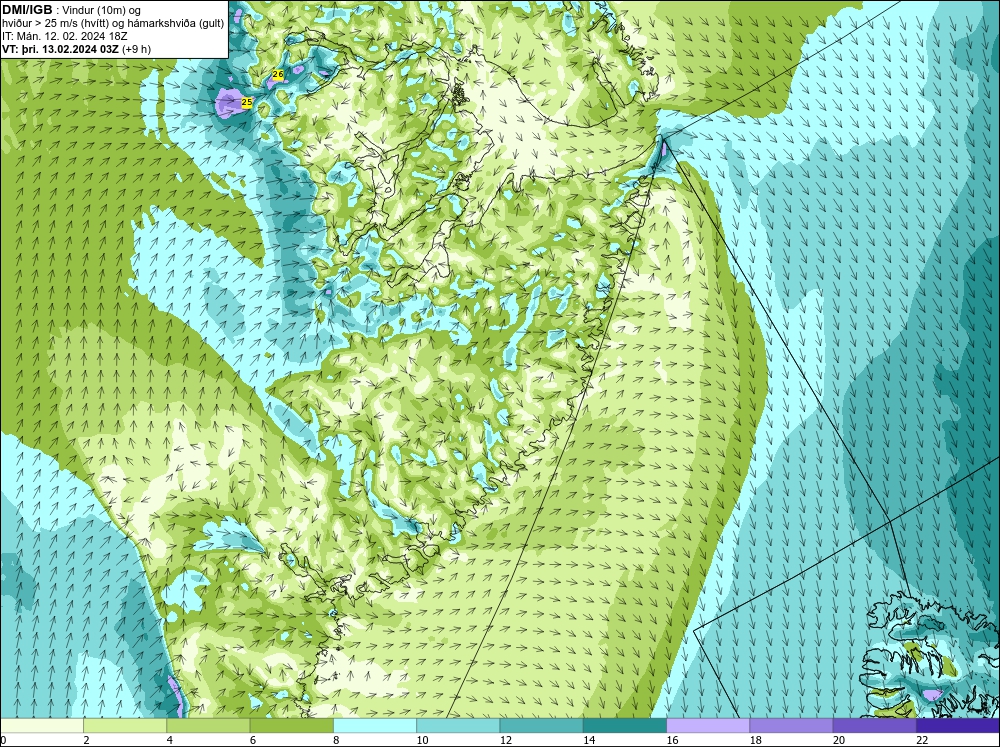
Task: Pick the 2–4 m/s color band
Action: coord(125,725)
